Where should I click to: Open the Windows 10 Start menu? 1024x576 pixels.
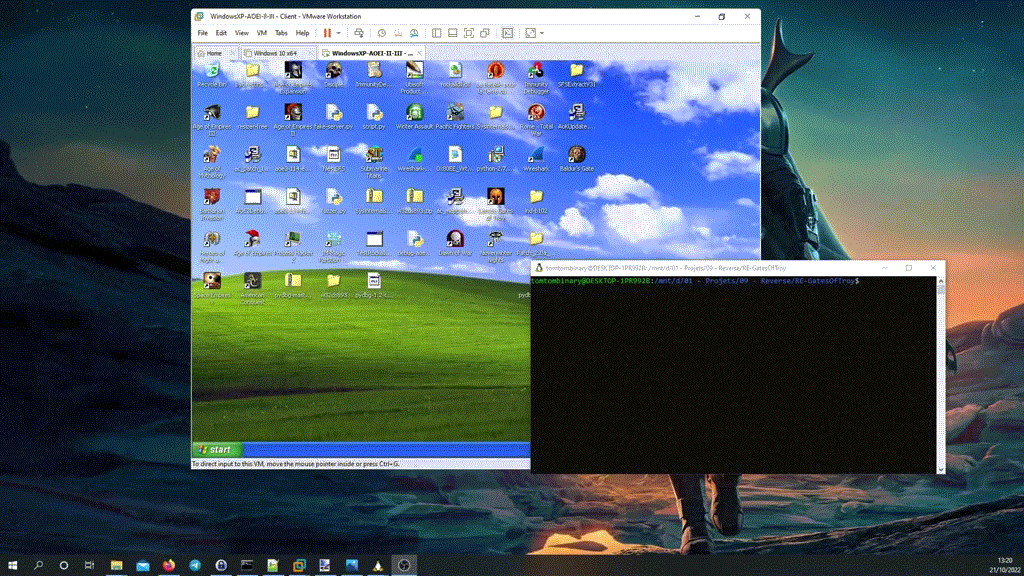coord(12,565)
